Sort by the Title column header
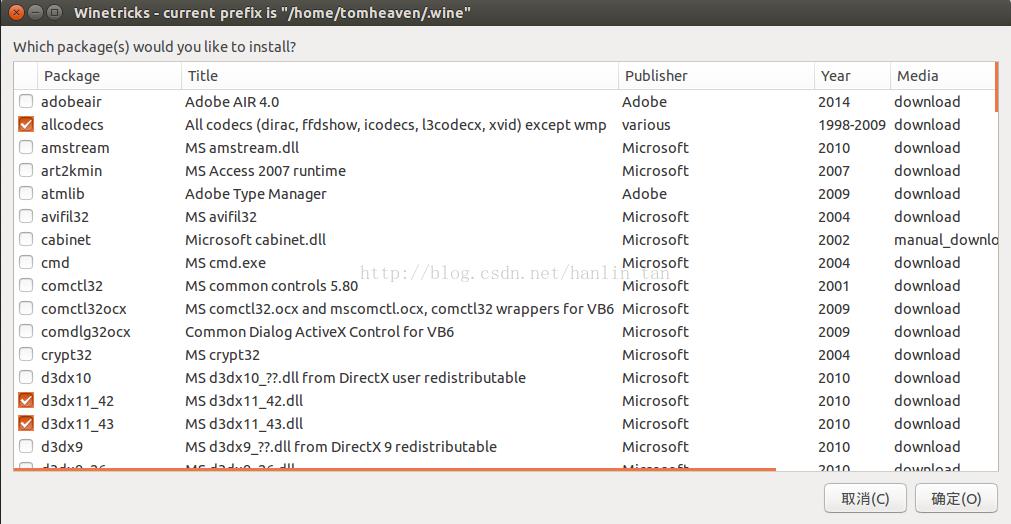The height and width of the screenshot is (524, 1011). [400, 76]
